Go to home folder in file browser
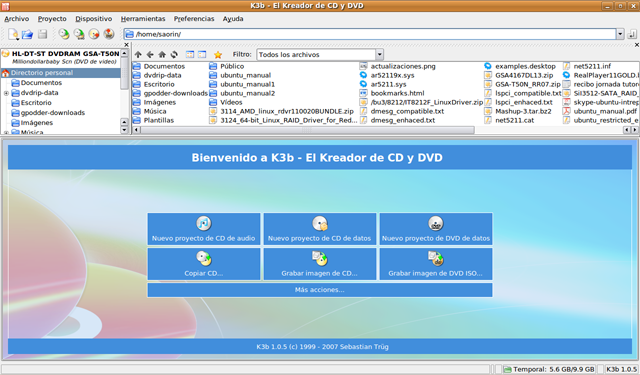 tap(162, 54)
